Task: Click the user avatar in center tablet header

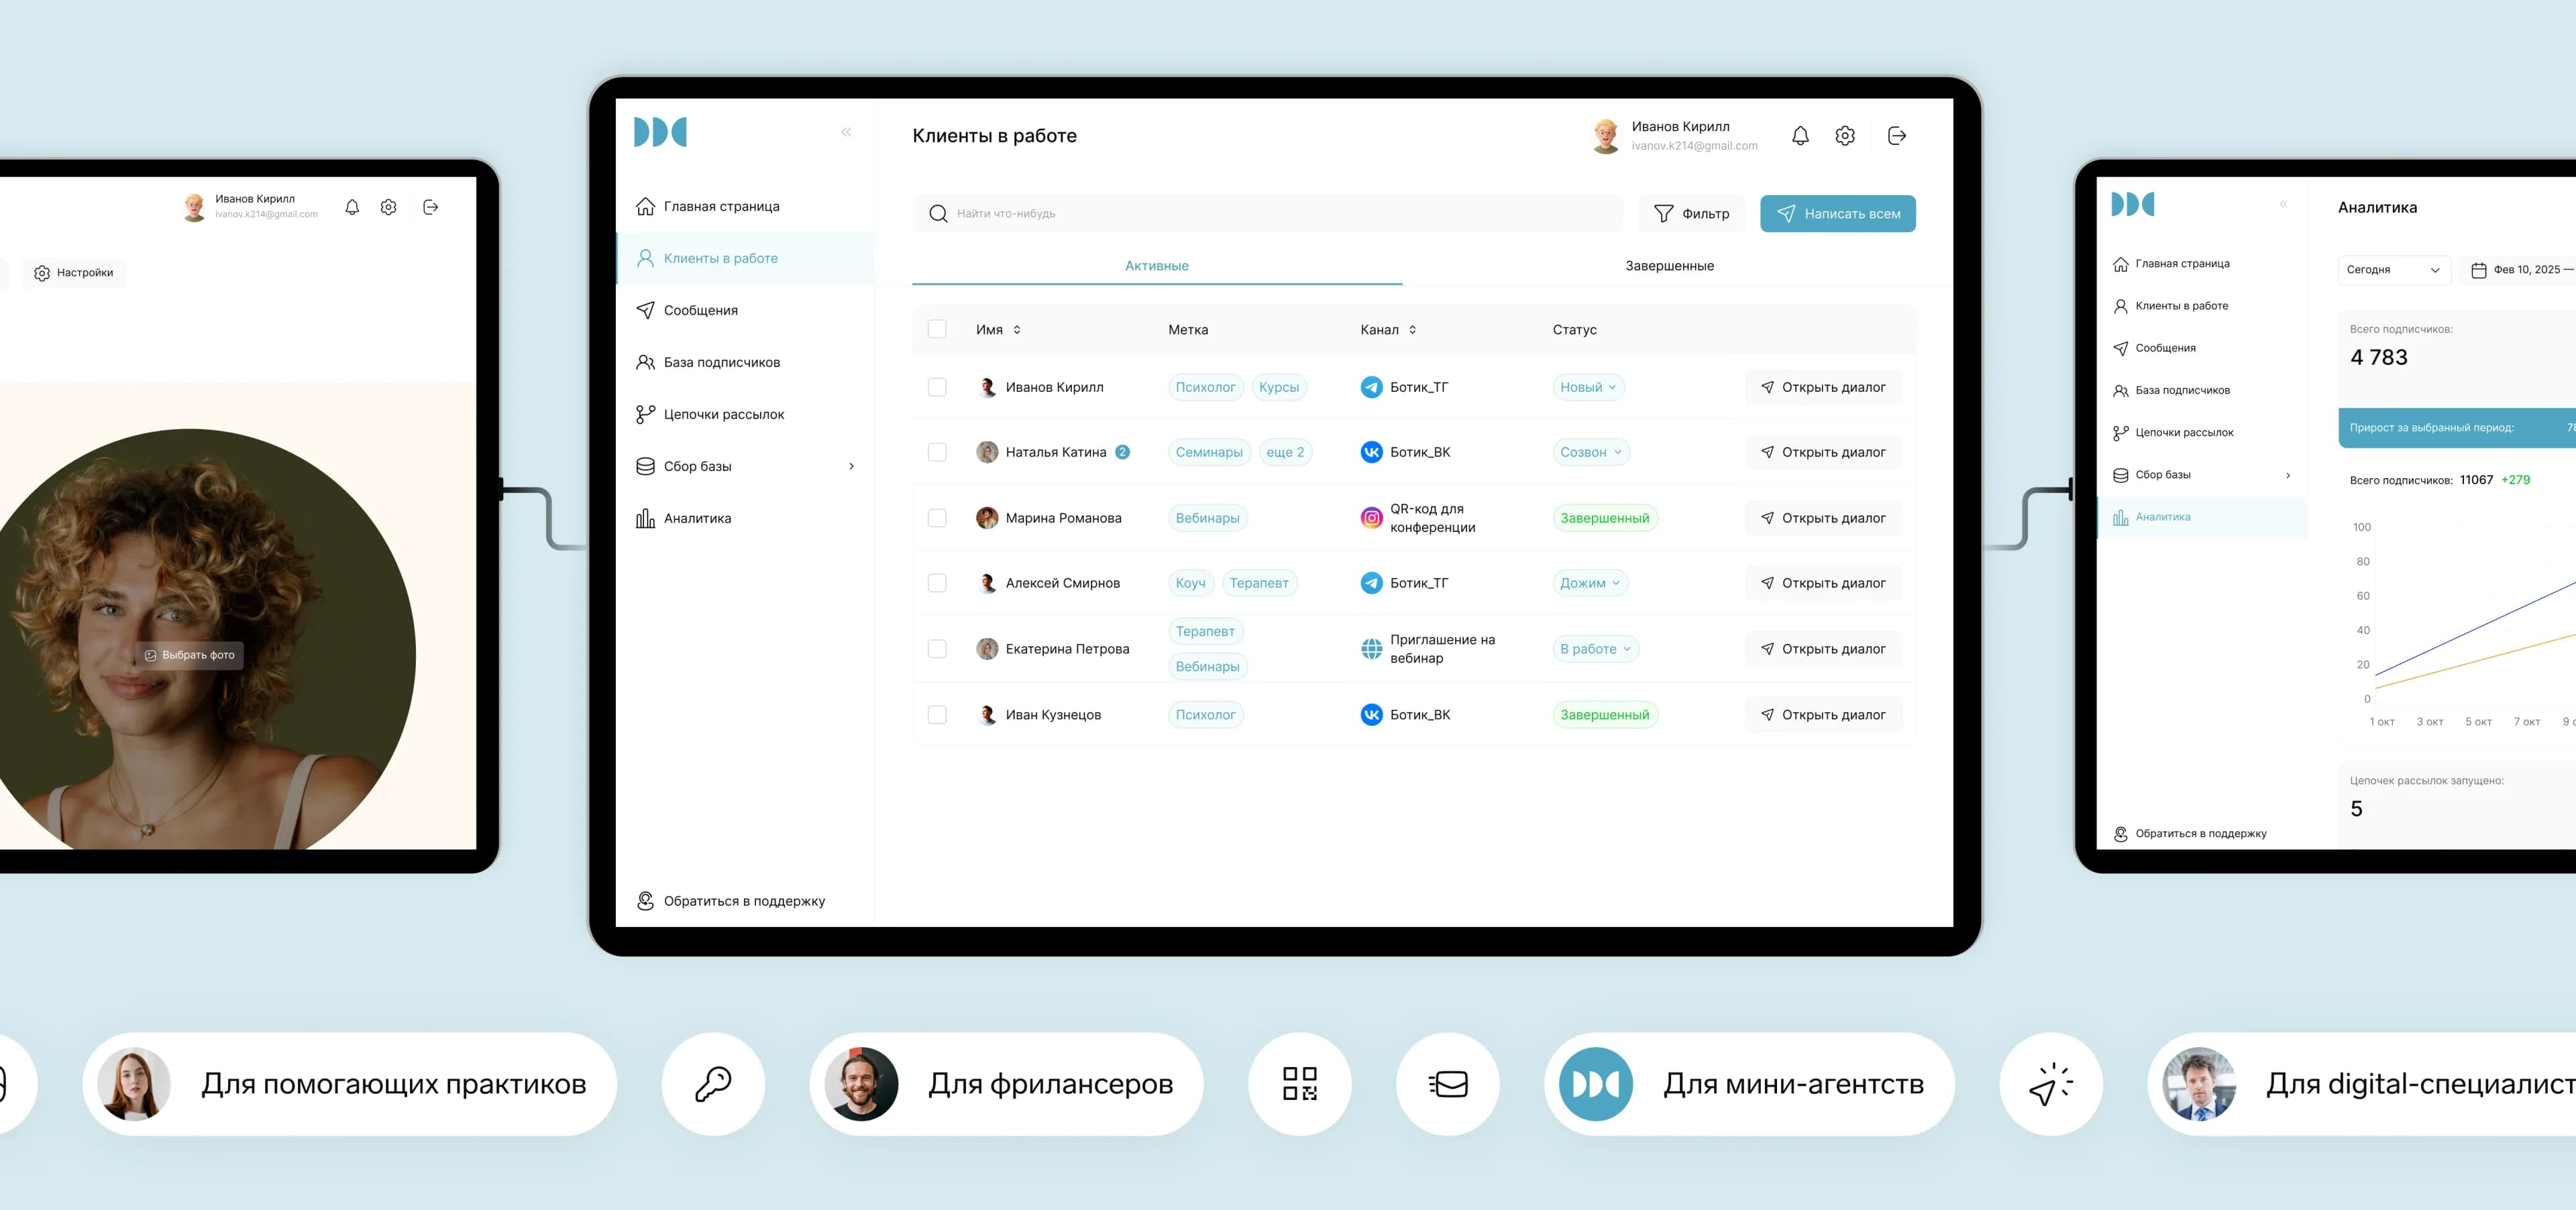Action: click(x=1605, y=136)
